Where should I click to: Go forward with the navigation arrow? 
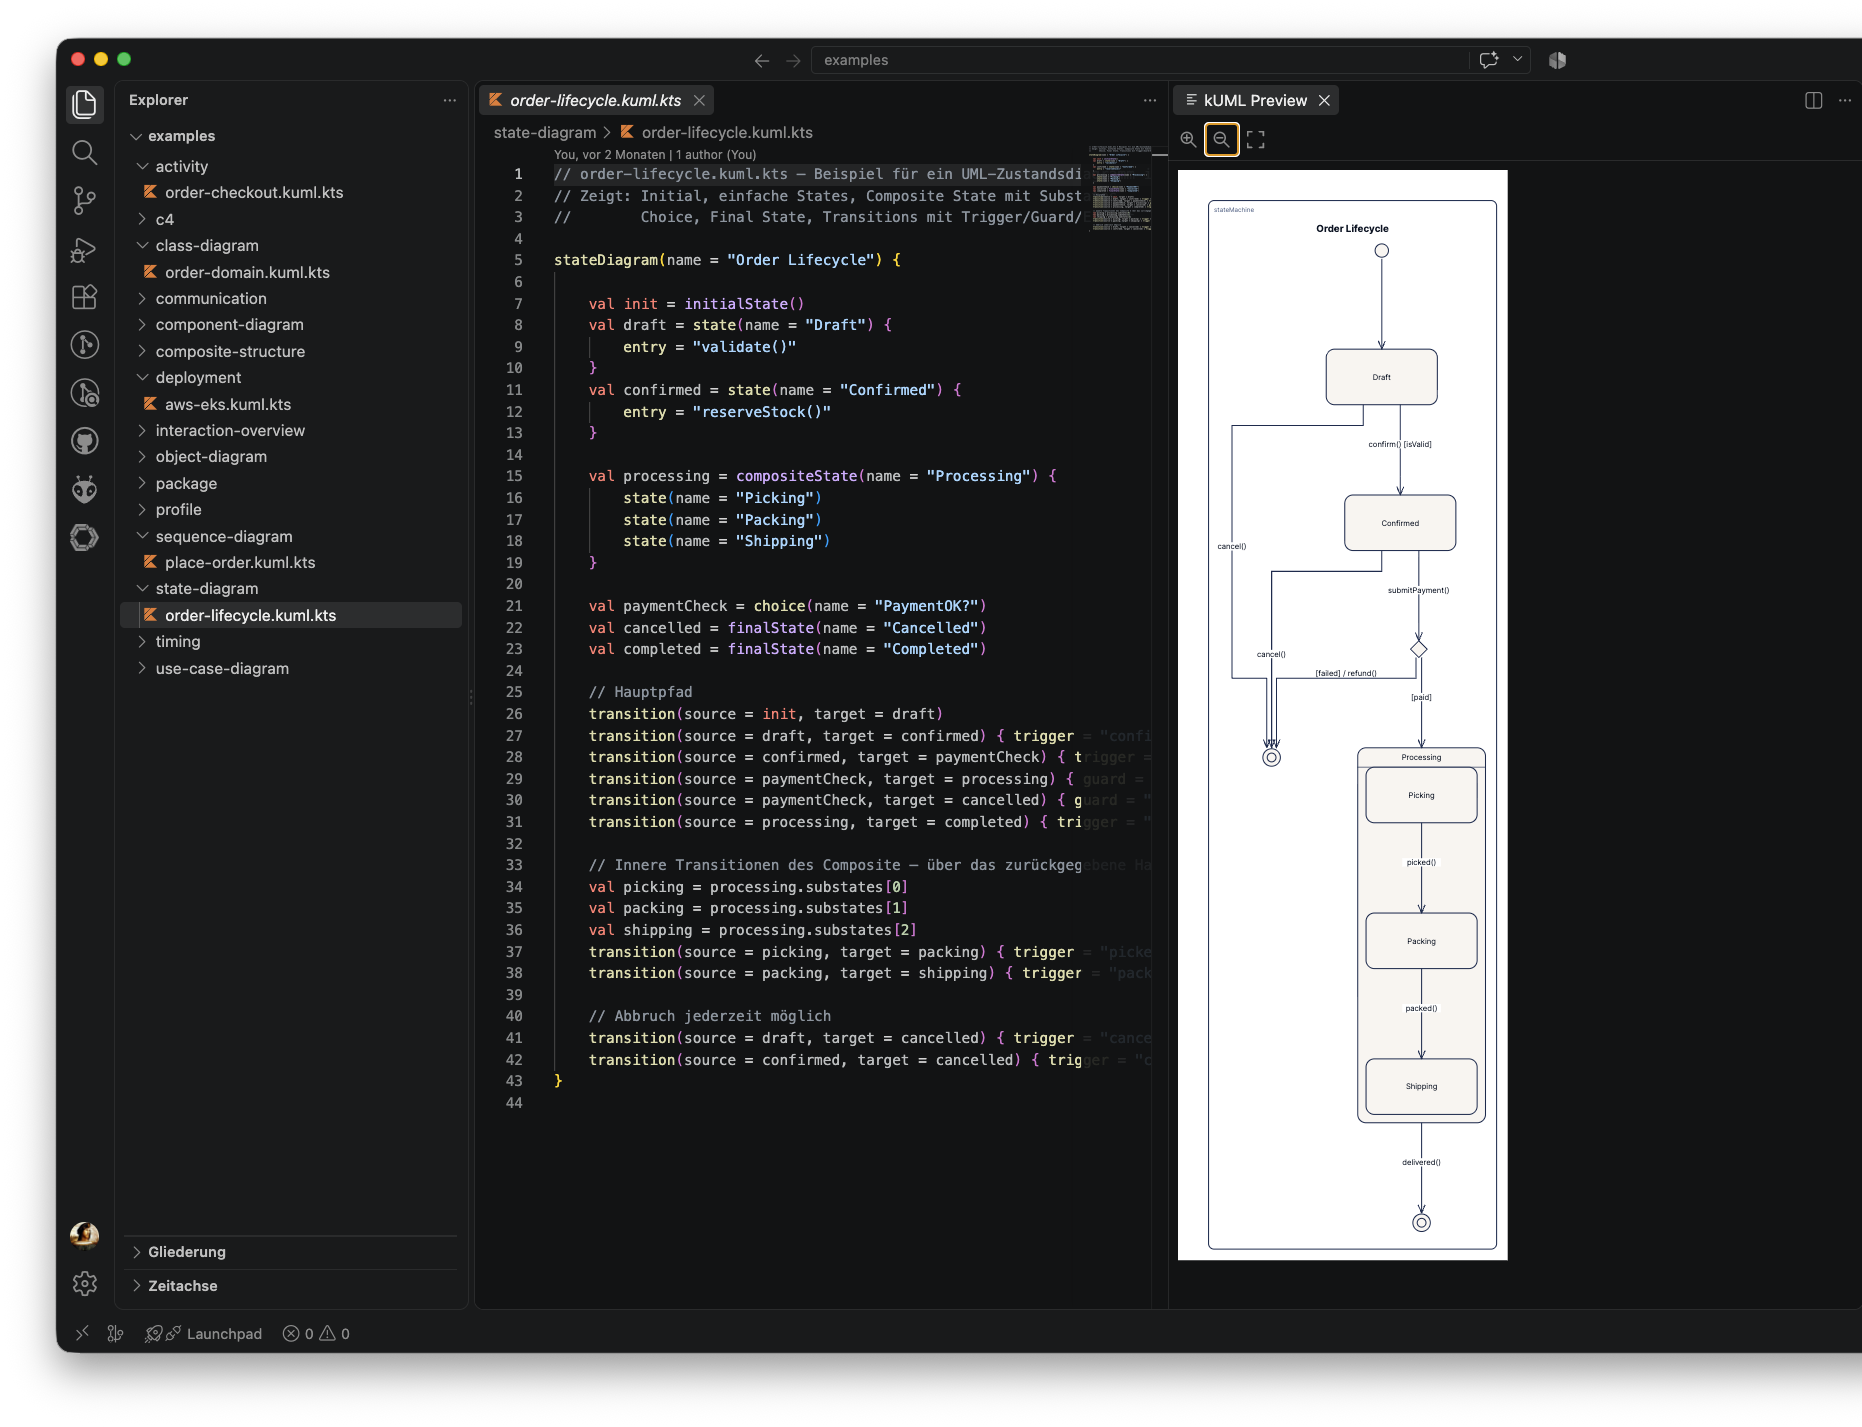[x=793, y=60]
